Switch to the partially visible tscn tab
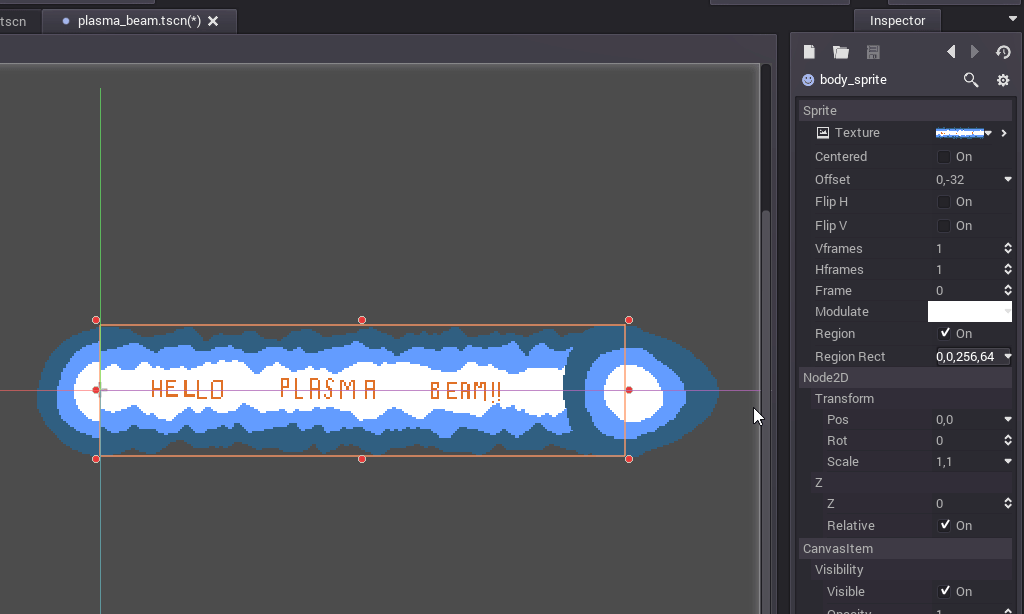Image resolution: width=1024 pixels, height=614 pixels. (x=13, y=22)
